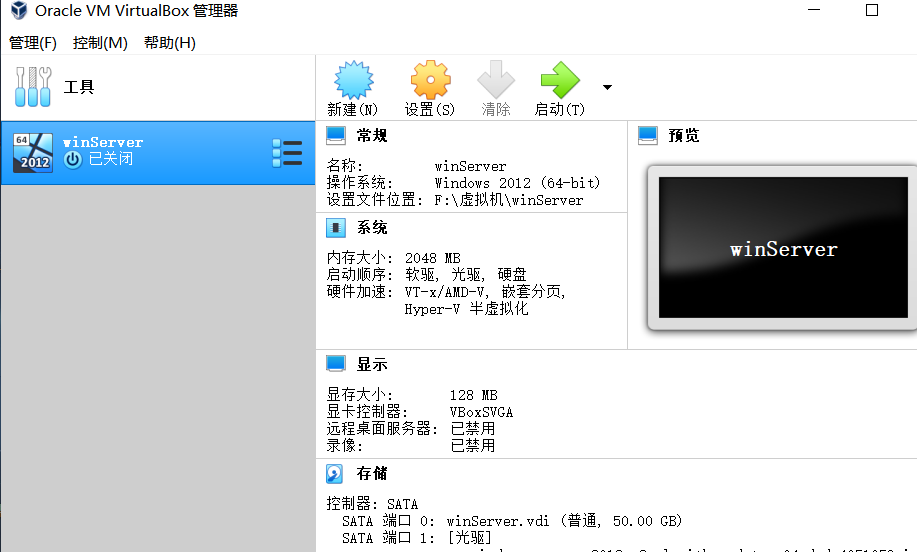Click the 预览 preview section icon
The height and width of the screenshot is (552, 917).
pos(647,136)
